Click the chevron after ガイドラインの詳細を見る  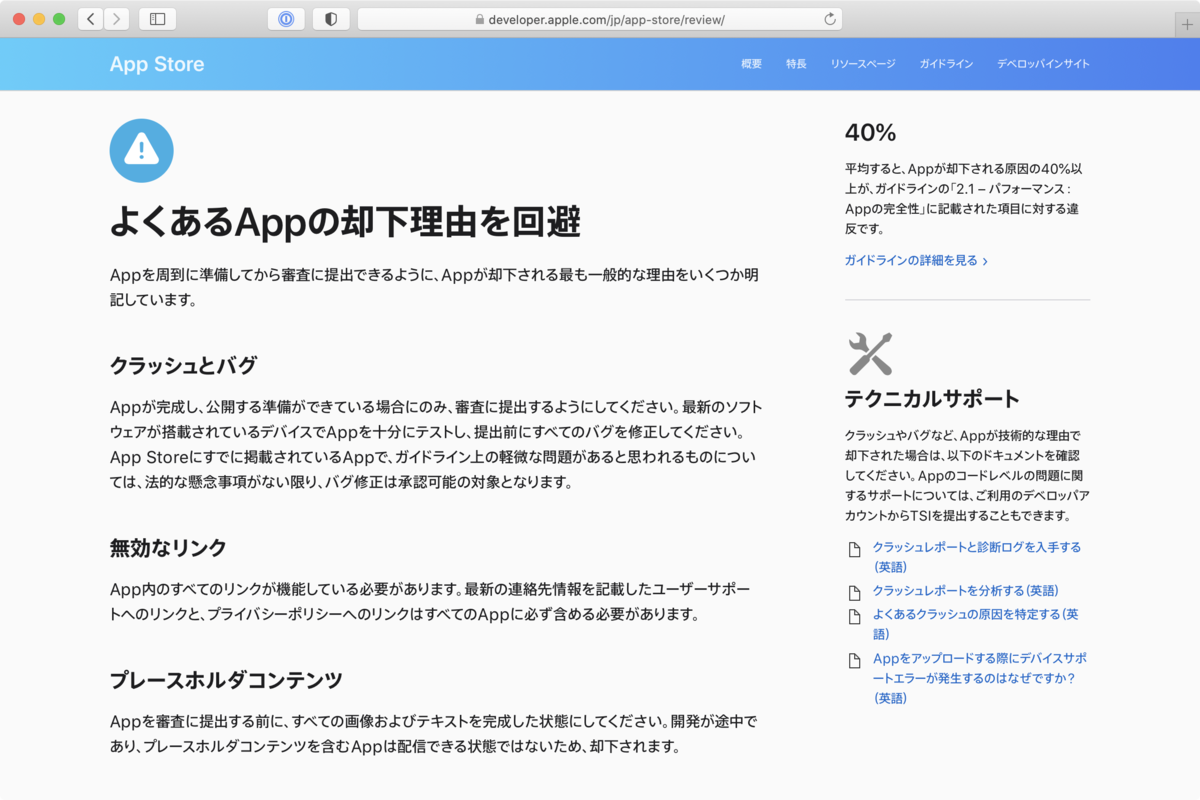985,261
